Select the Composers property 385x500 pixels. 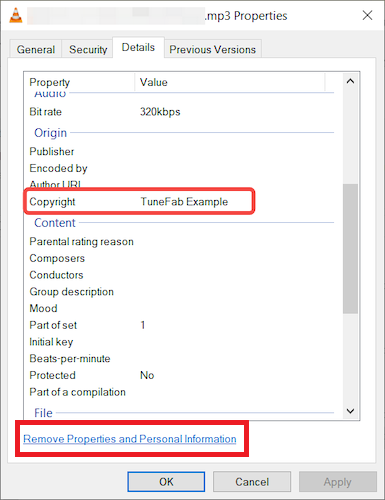[57, 258]
